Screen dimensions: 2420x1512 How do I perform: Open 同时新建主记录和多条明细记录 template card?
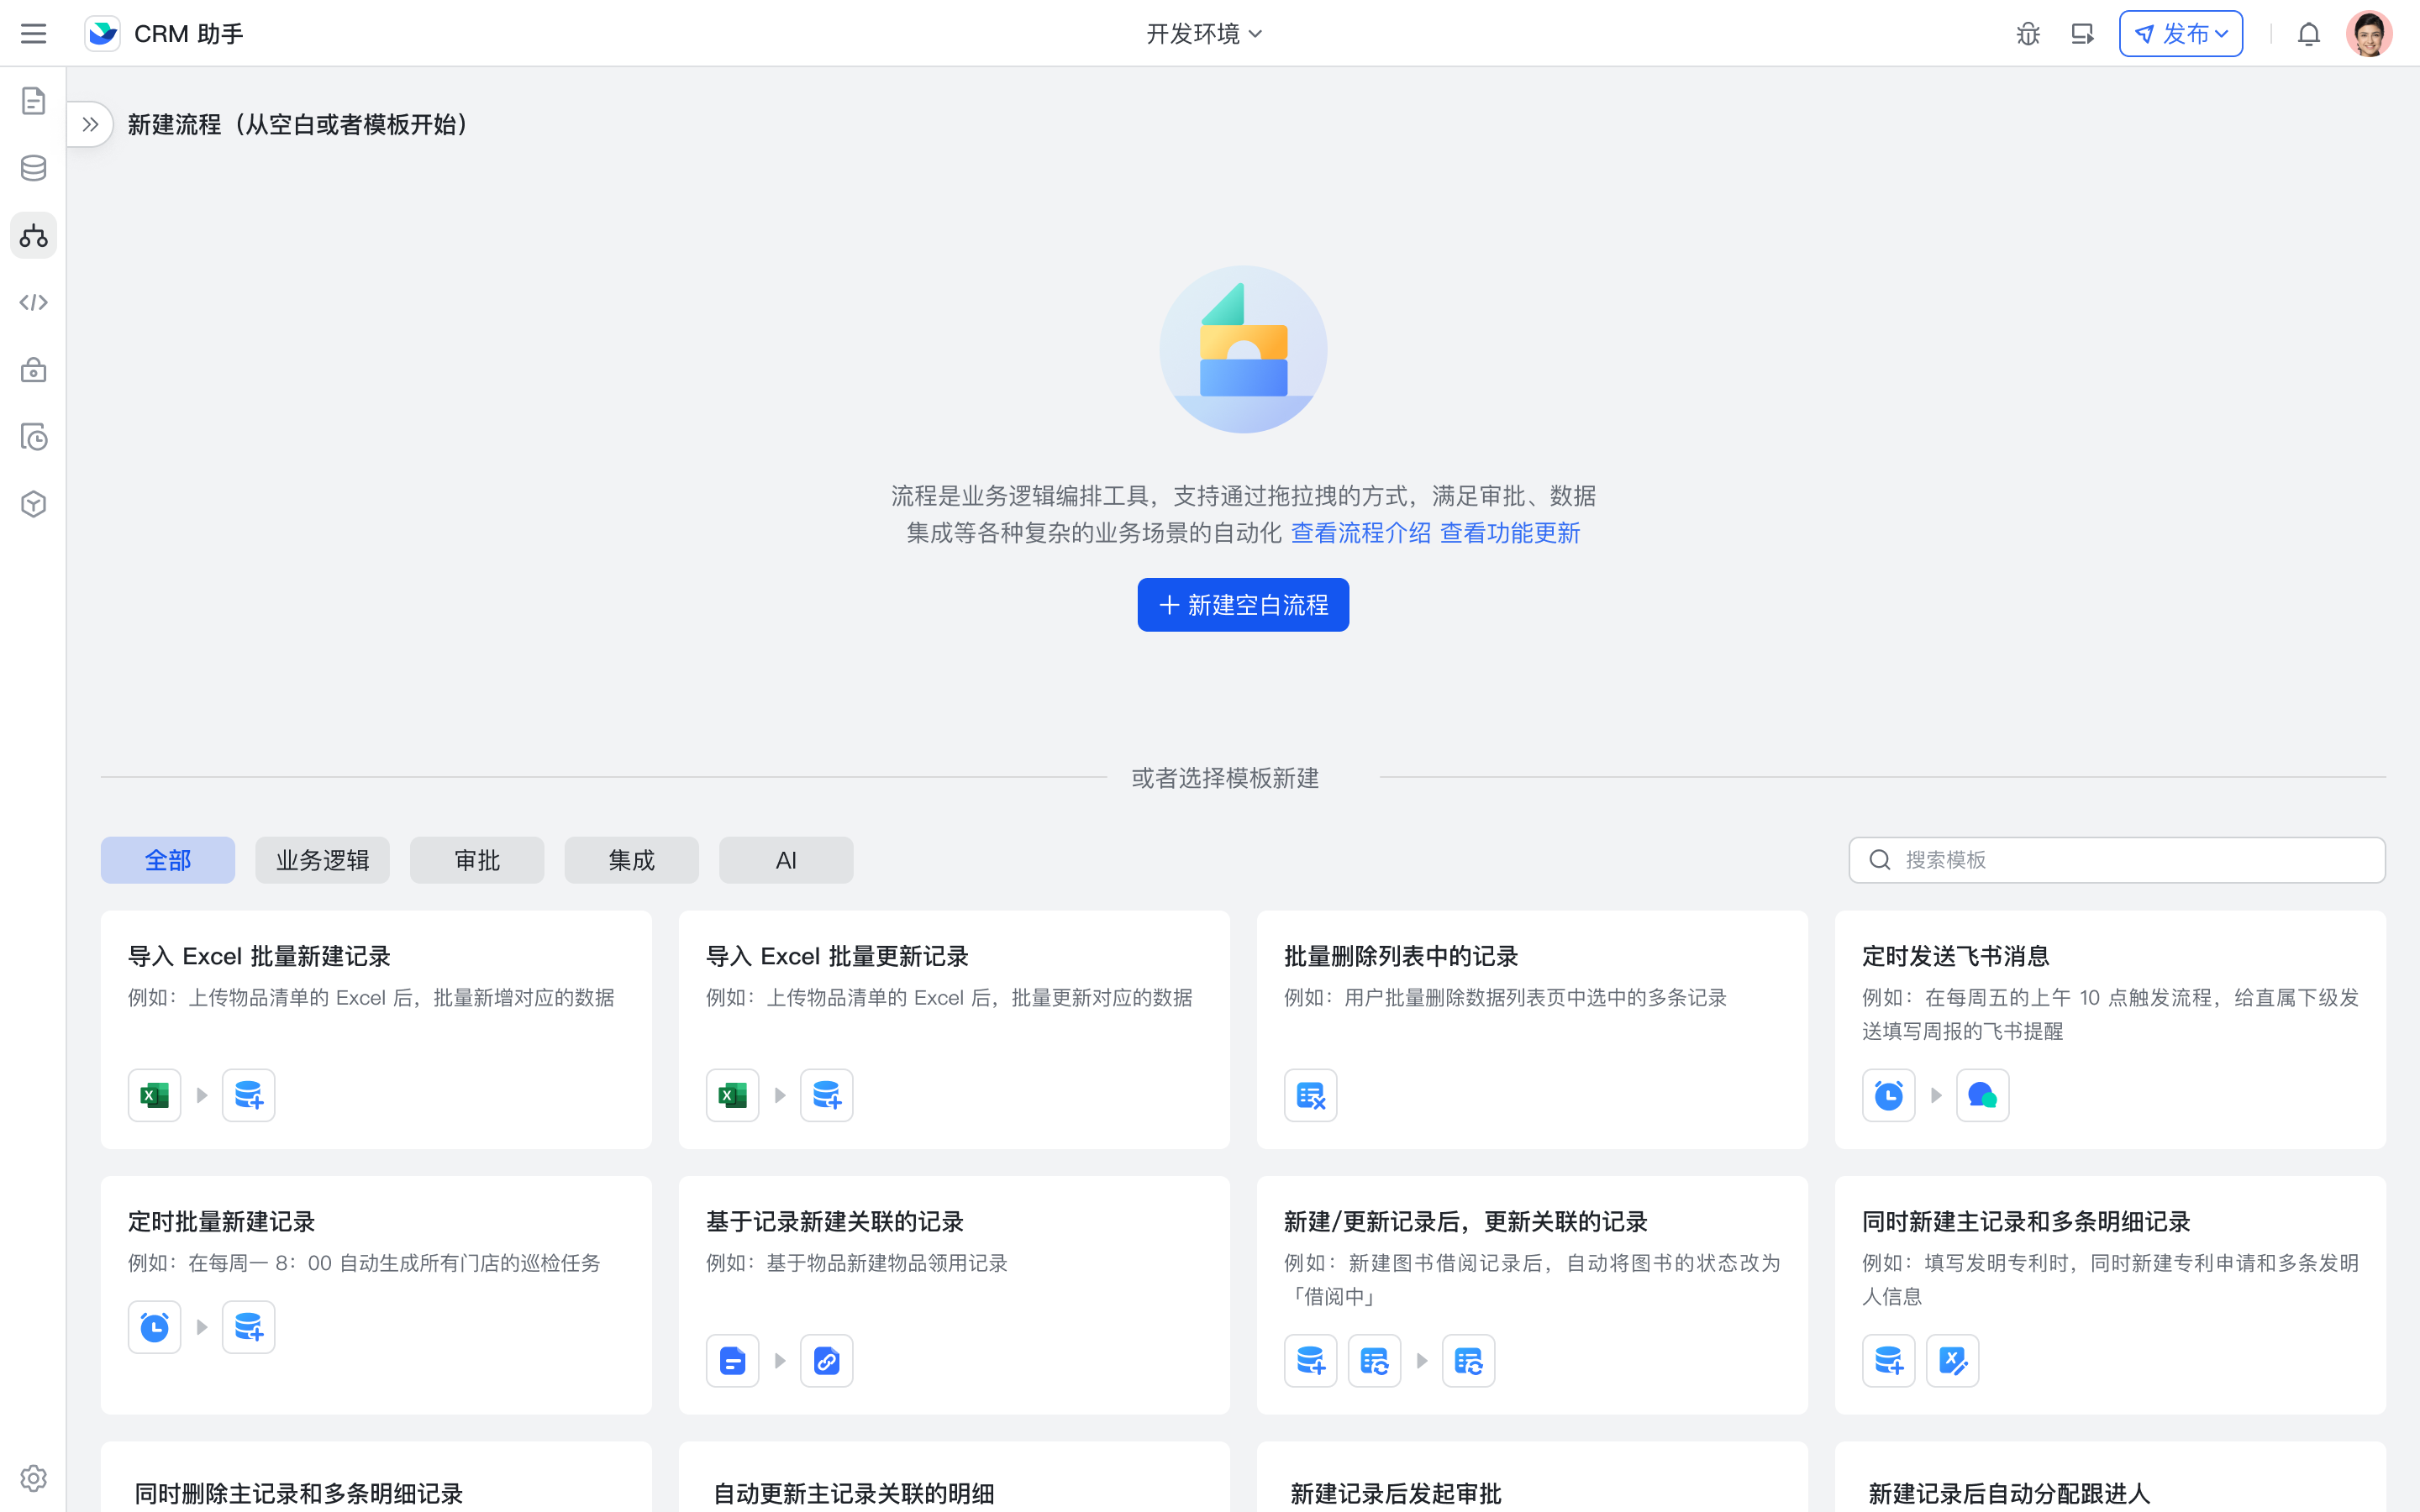2110,1295
